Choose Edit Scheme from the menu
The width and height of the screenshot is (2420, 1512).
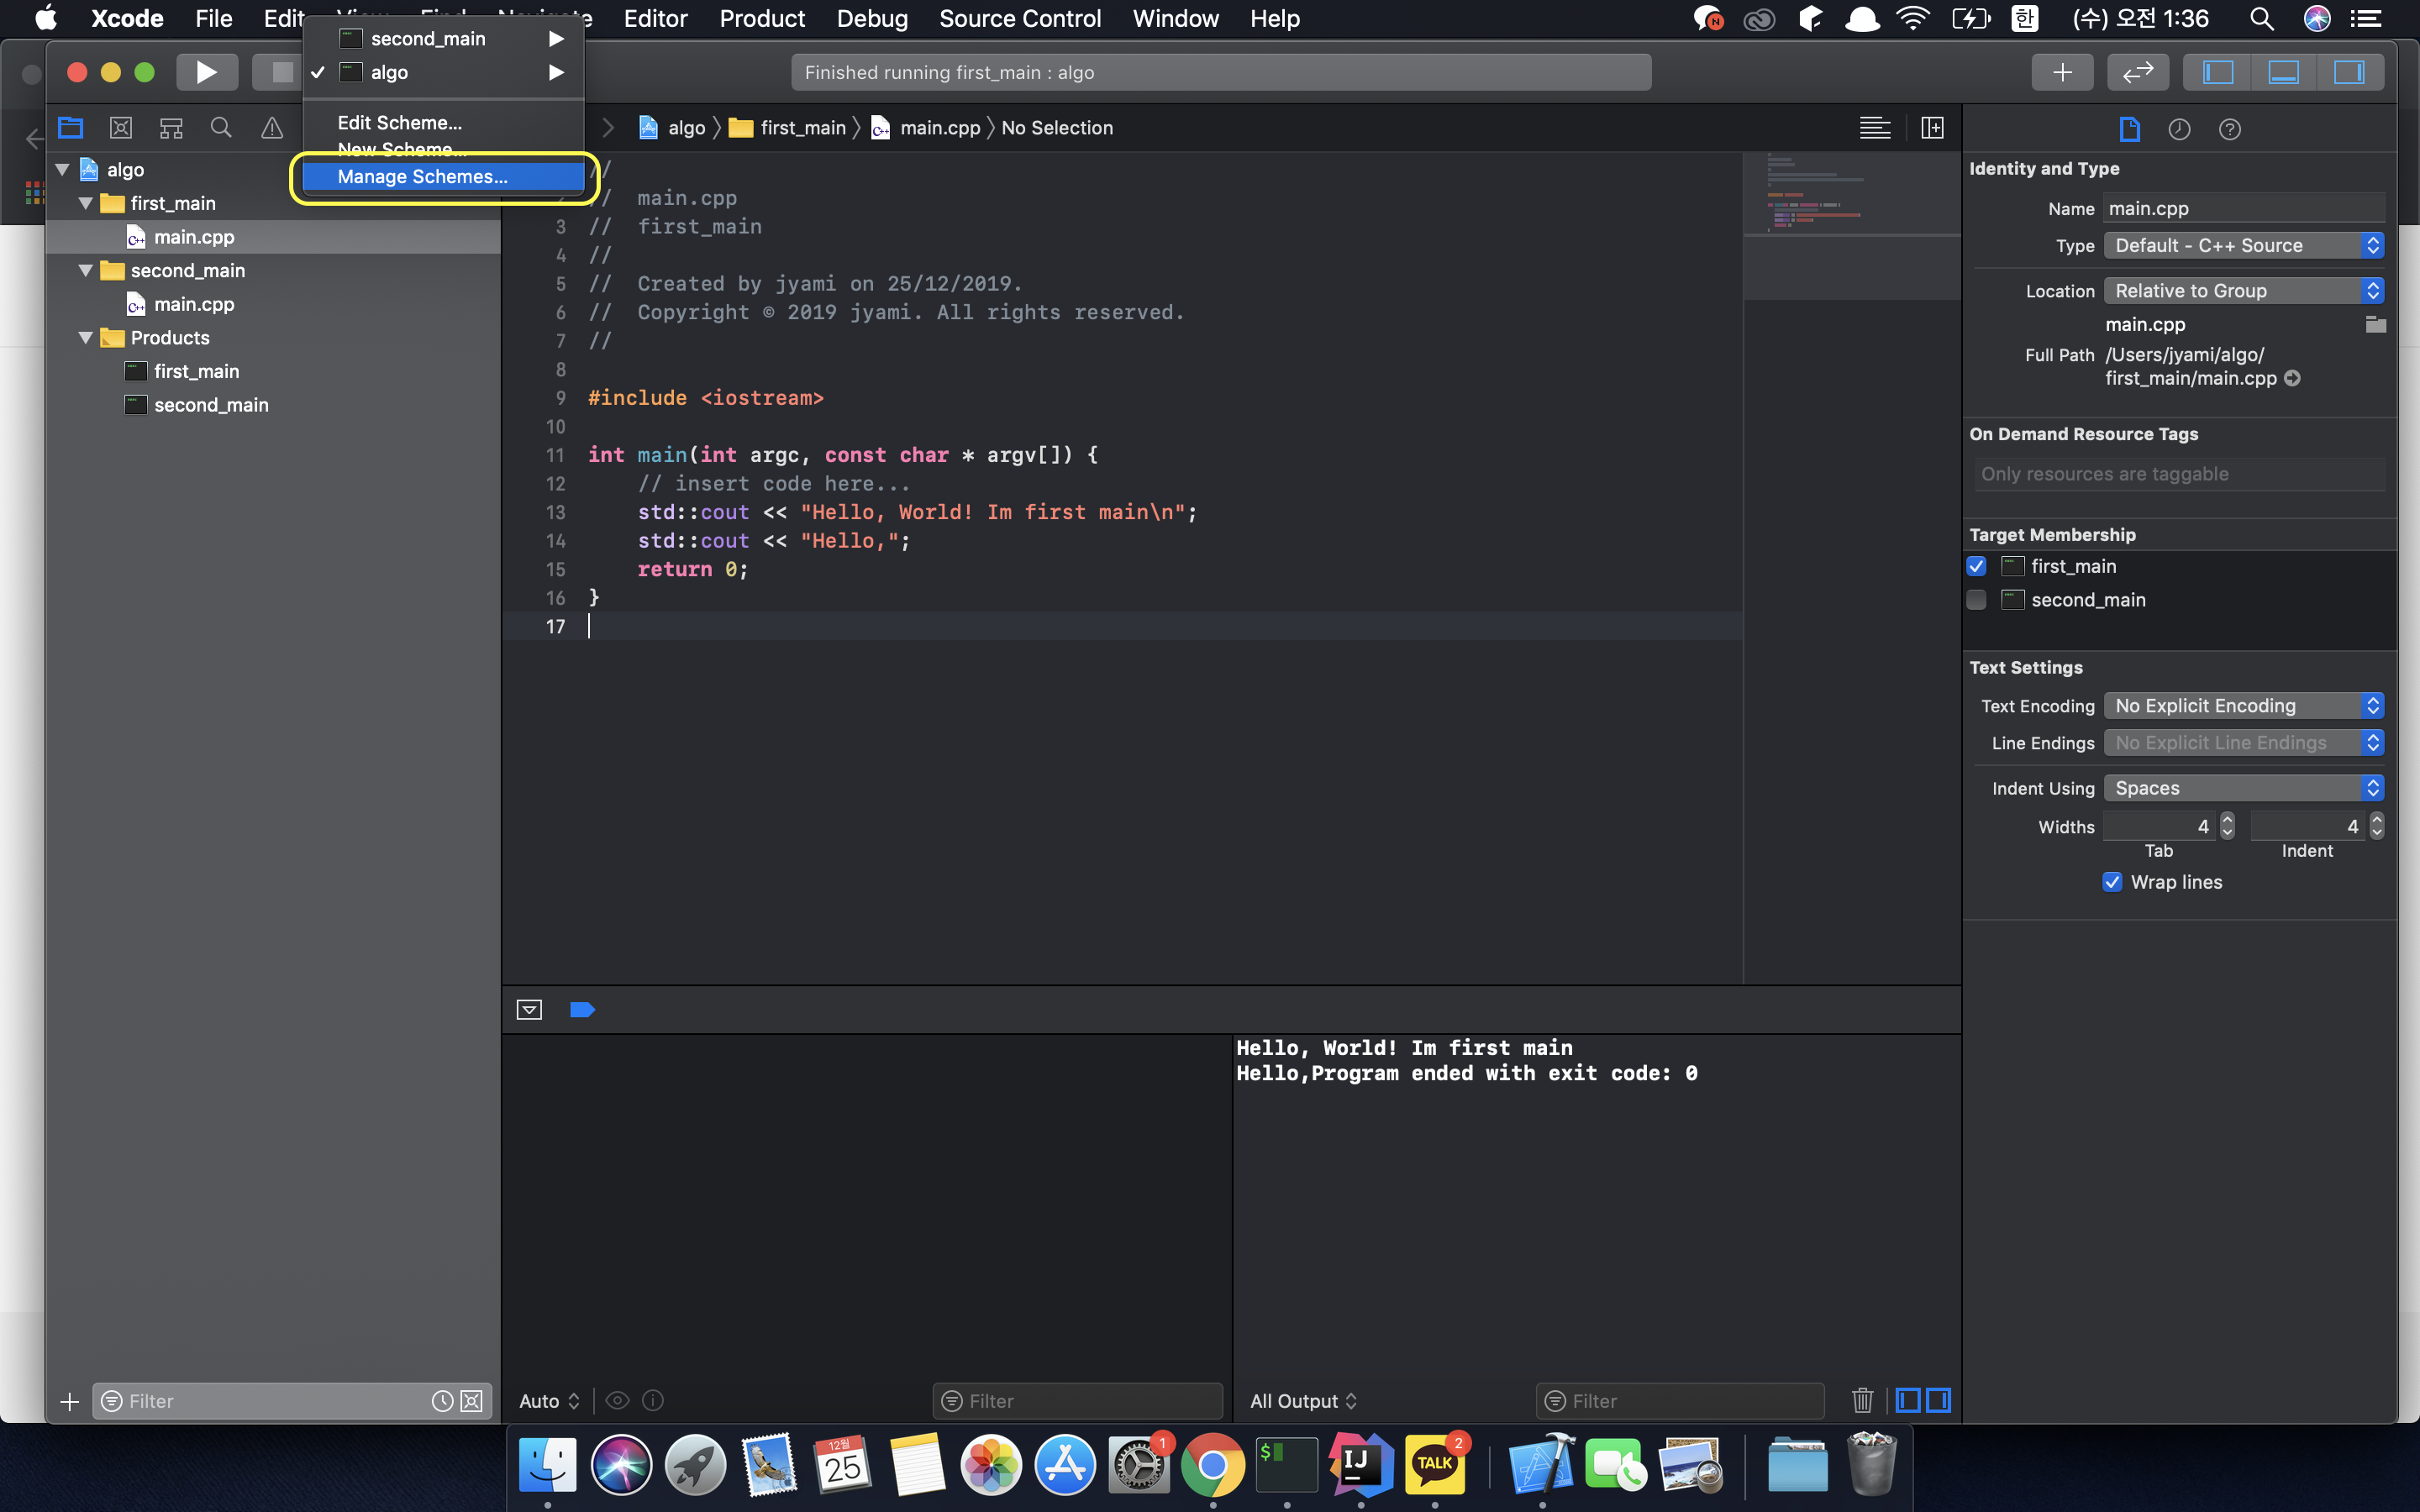(399, 123)
